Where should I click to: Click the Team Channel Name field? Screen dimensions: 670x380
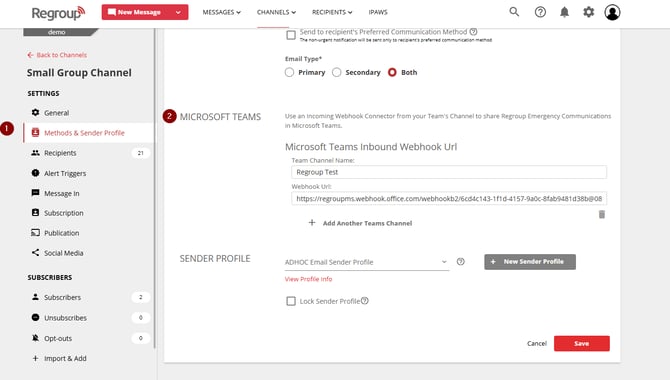click(x=449, y=172)
